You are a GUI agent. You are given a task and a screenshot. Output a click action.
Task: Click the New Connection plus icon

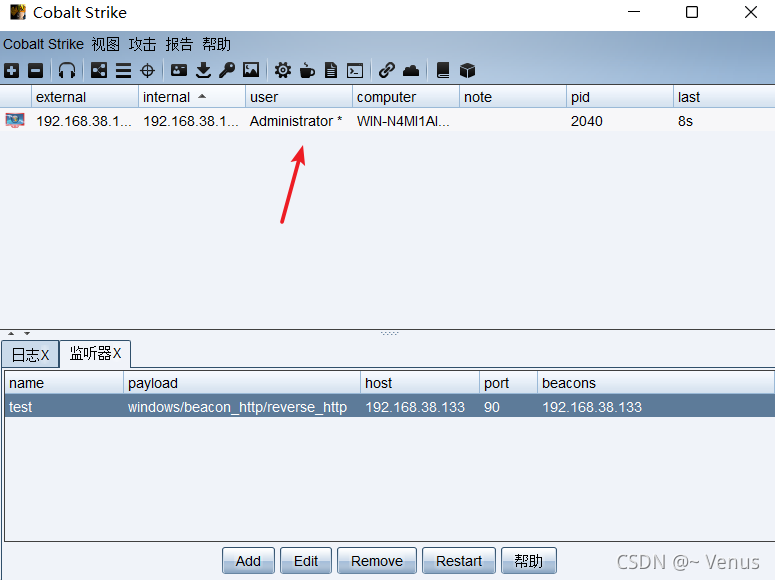pyautogui.click(x=12, y=71)
